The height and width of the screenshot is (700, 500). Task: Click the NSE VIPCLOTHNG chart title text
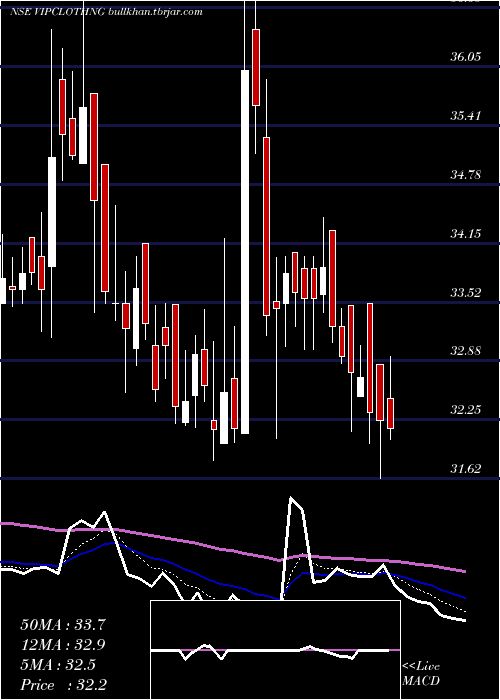106,12
